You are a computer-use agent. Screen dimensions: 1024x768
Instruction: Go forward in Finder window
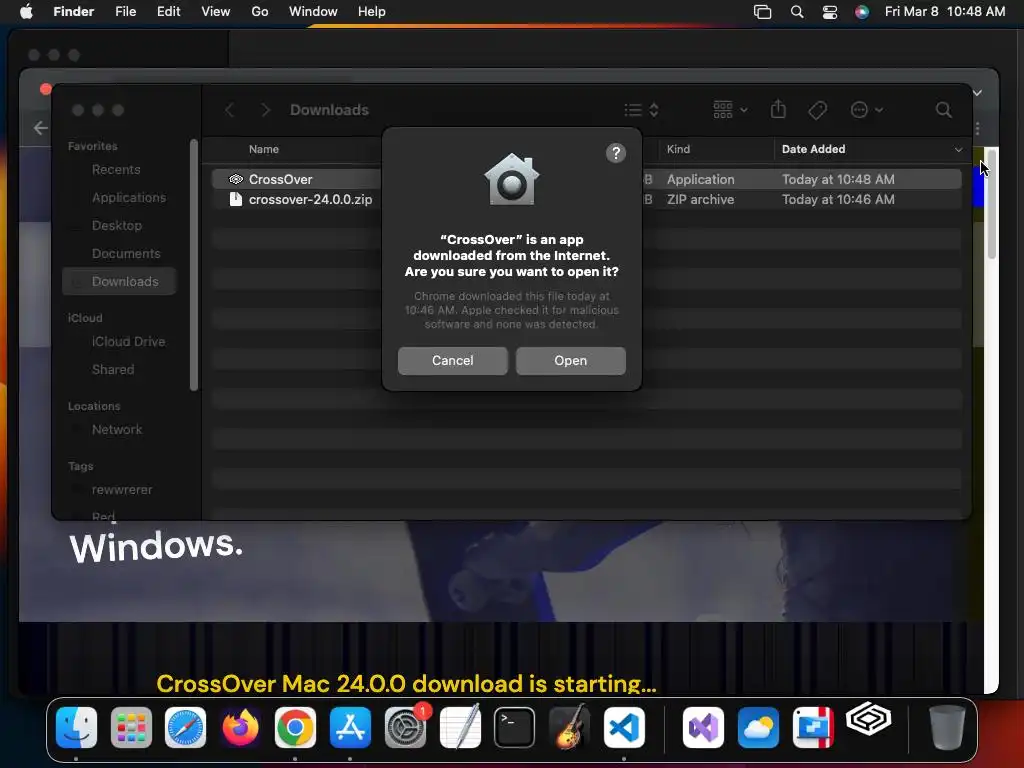coord(265,110)
